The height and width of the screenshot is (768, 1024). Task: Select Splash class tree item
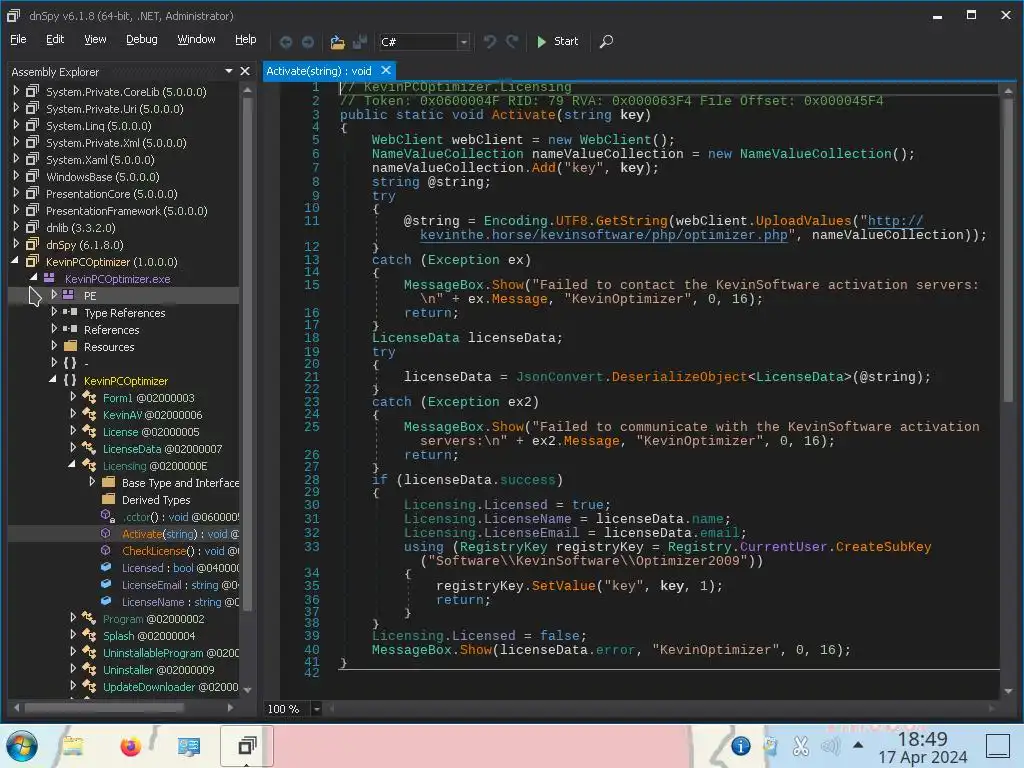[149, 635]
